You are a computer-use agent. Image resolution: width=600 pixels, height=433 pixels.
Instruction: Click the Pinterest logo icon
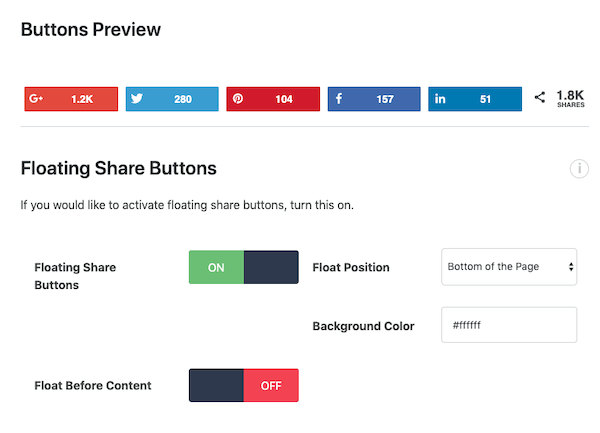(x=238, y=99)
